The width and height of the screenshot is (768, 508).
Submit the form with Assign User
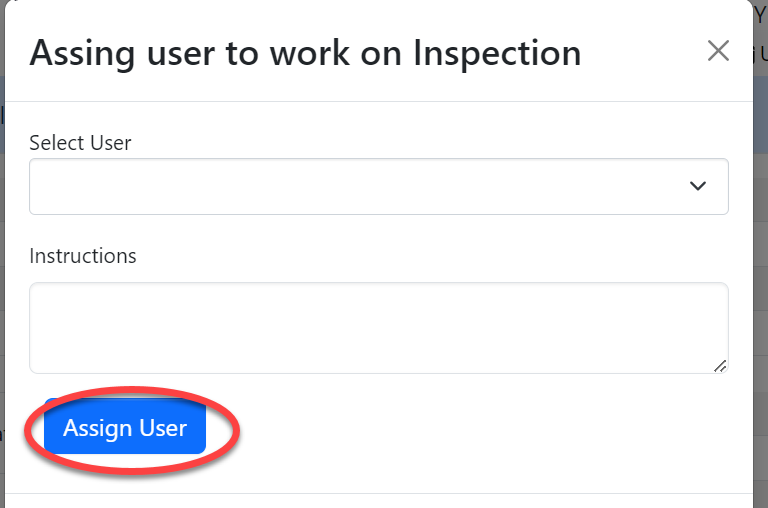tap(125, 428)
